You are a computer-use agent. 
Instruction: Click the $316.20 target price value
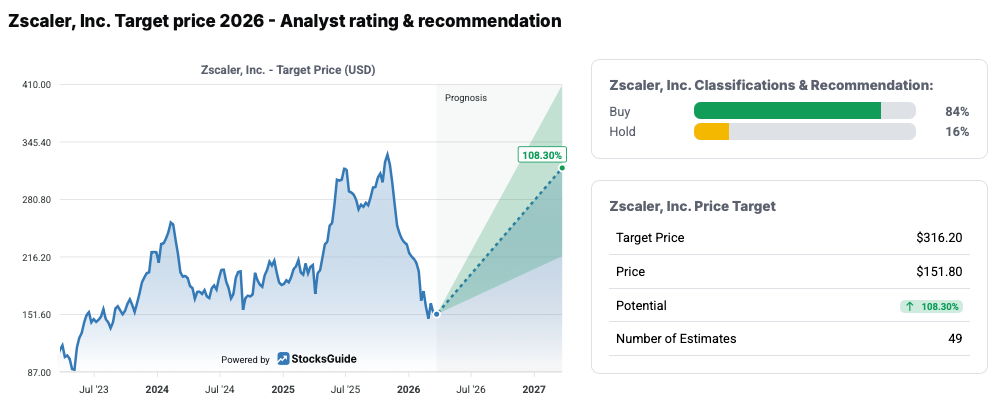[939, 238]
